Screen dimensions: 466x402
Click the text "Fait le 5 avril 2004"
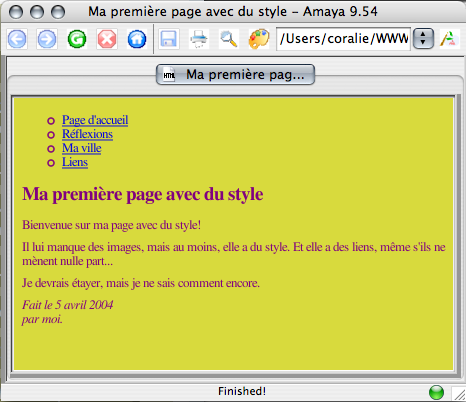pyautogui.click(x=67, y=305)
